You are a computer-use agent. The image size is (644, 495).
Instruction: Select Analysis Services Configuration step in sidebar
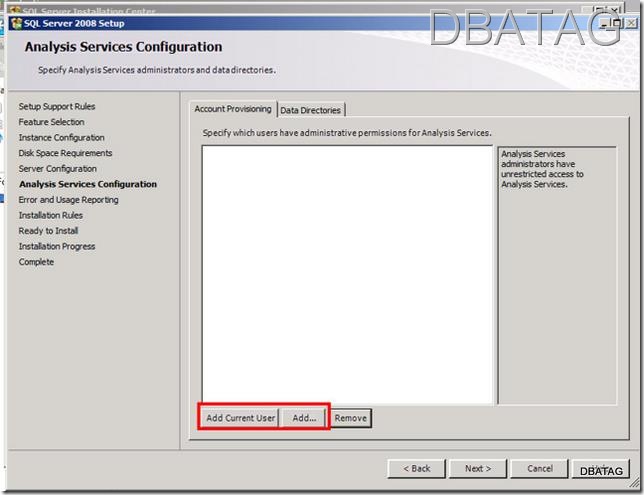pos(88,184)
